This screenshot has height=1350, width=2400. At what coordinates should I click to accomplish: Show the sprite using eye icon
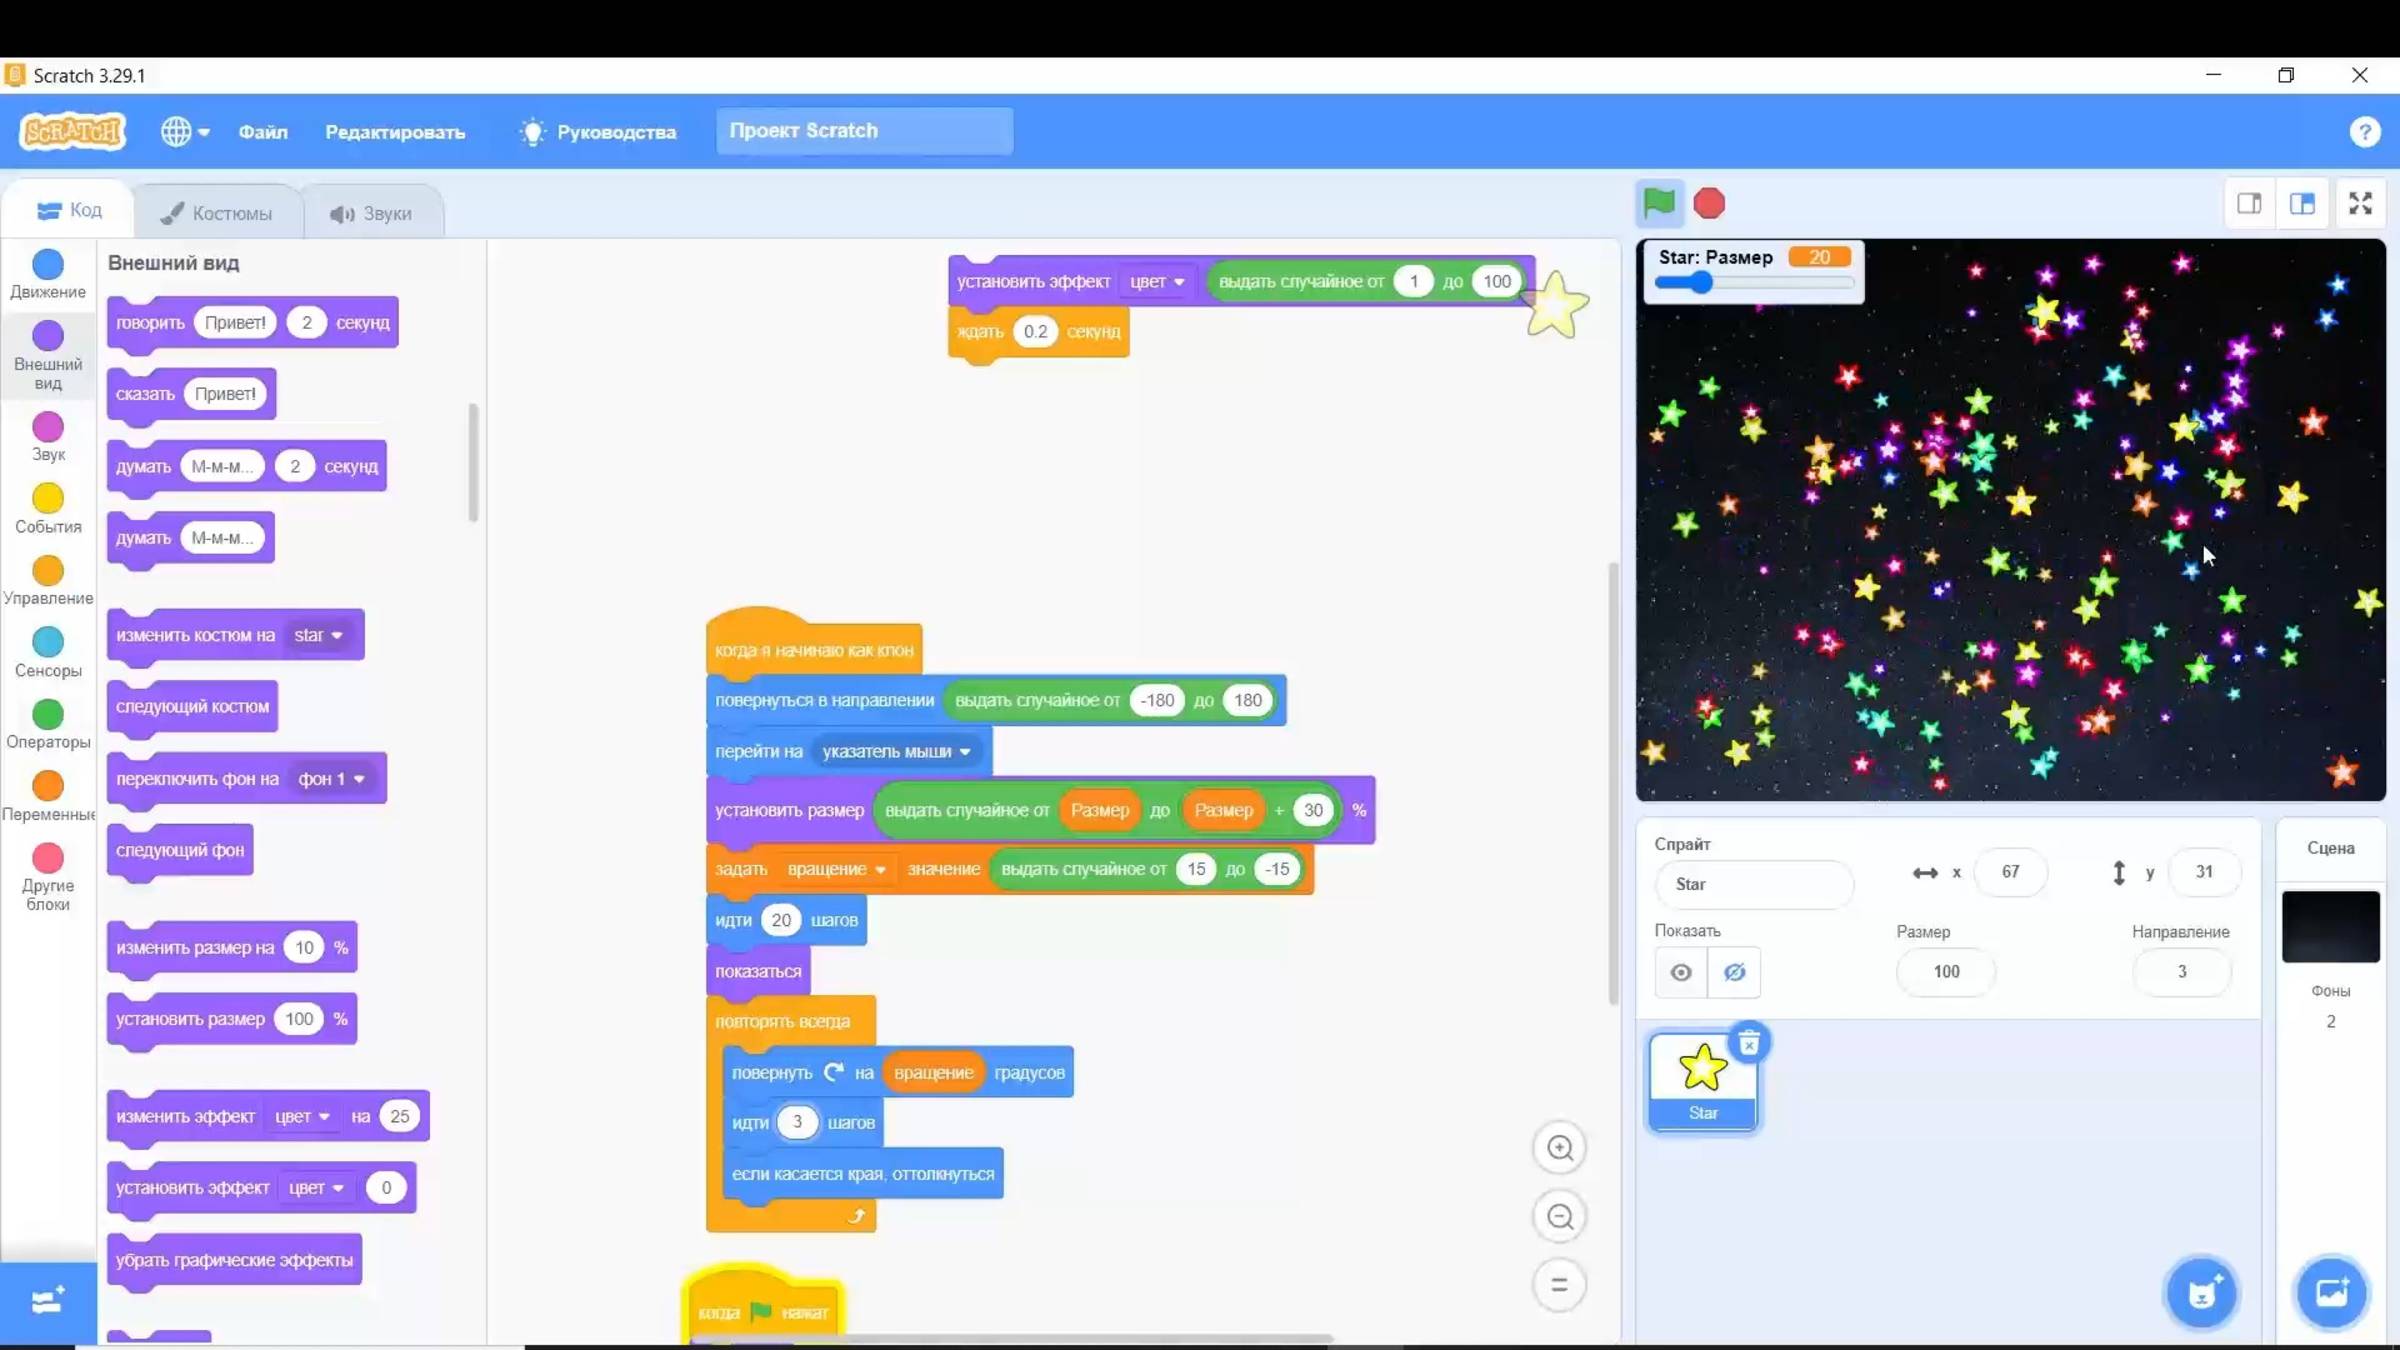click(x=1681, y=972)
